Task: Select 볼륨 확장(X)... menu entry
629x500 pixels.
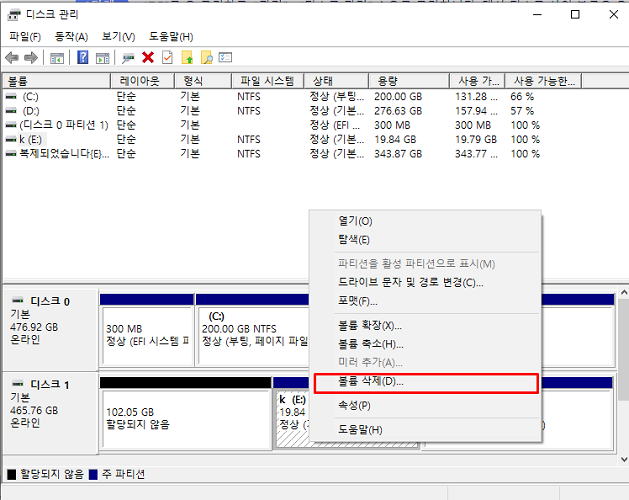Action: pos(426,325)
